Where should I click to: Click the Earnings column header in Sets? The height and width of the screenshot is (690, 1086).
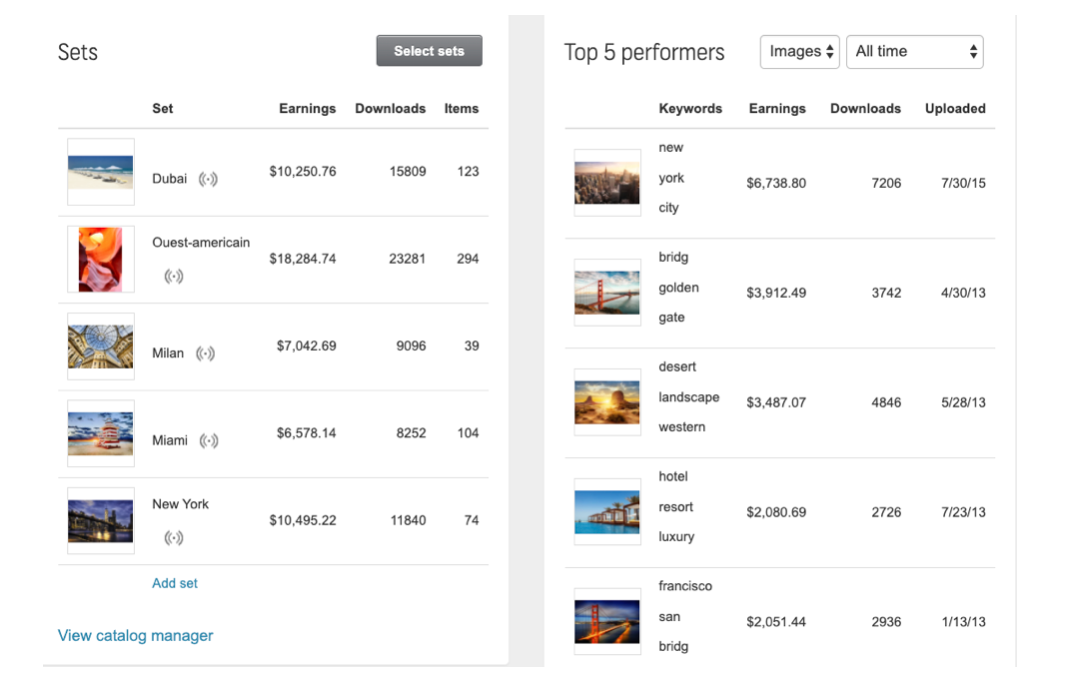point(307,108)
